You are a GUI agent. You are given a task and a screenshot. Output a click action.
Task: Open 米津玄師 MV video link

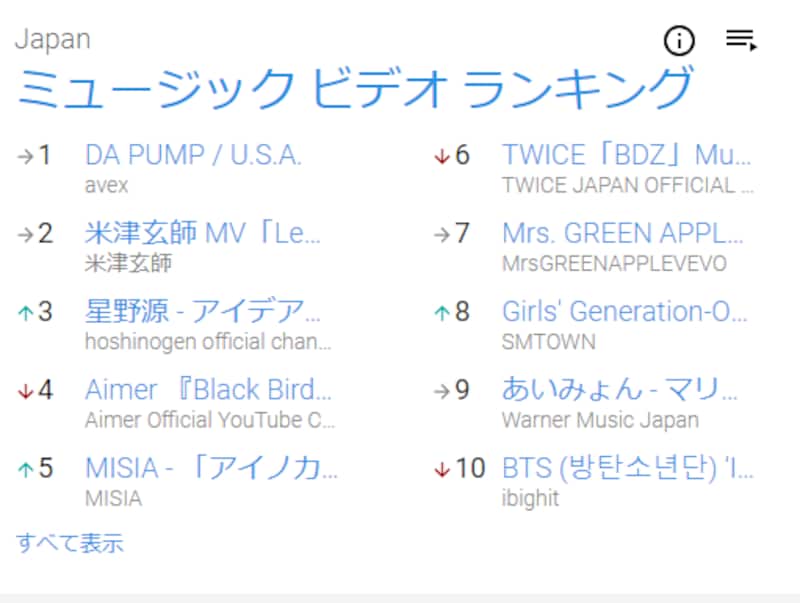203,234
